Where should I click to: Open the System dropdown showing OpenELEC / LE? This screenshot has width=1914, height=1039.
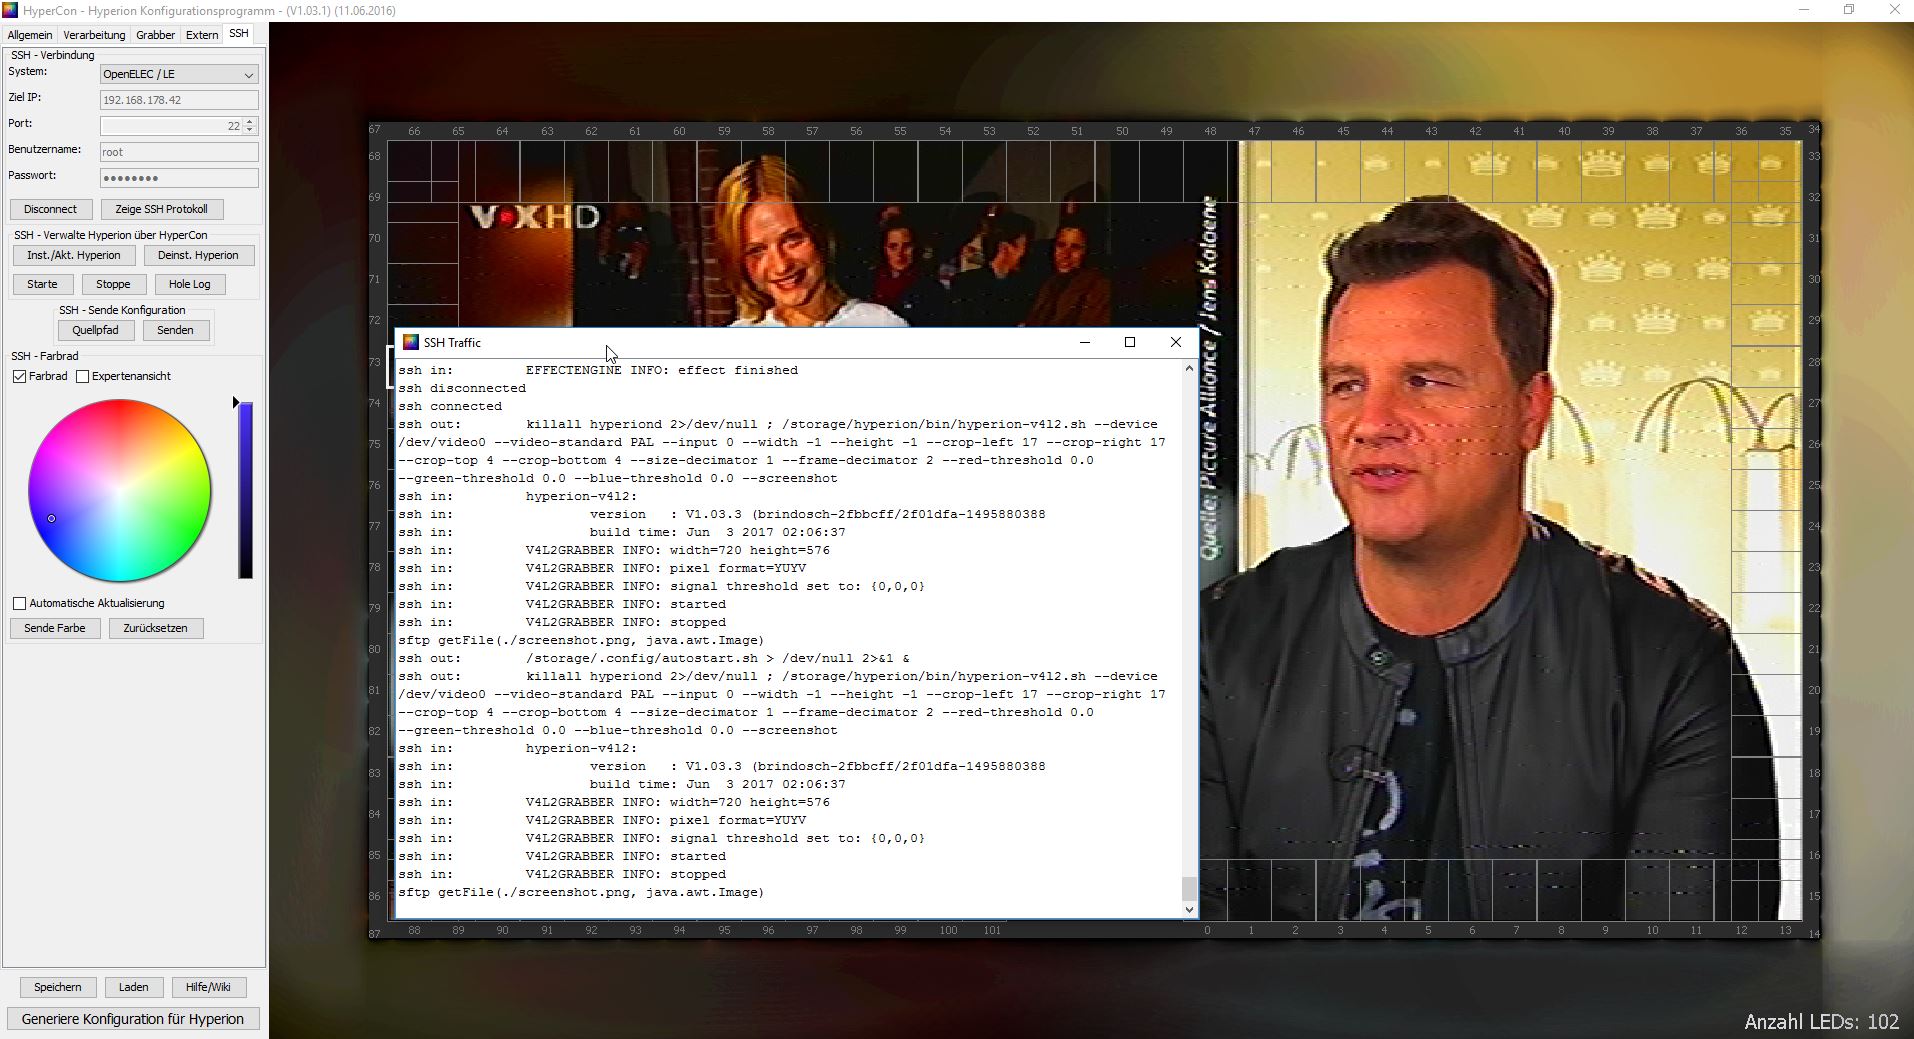179,74
